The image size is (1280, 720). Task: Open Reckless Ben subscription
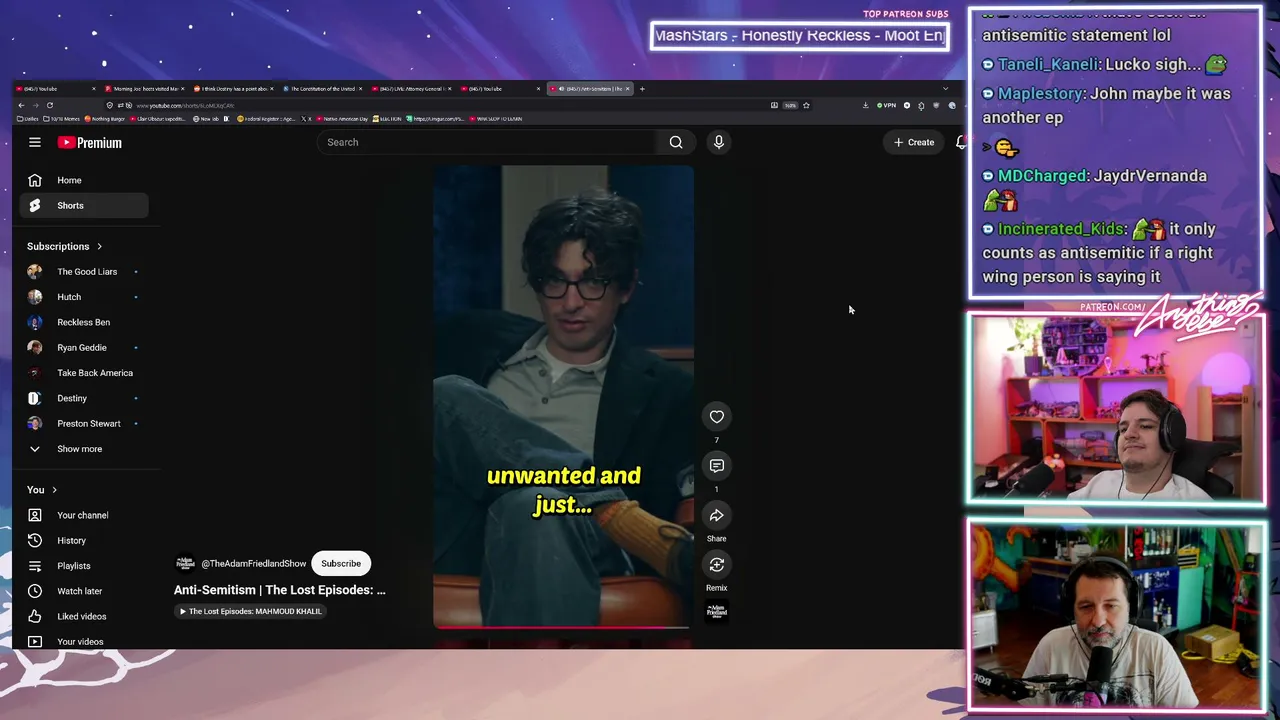click(x=84, y=322)
